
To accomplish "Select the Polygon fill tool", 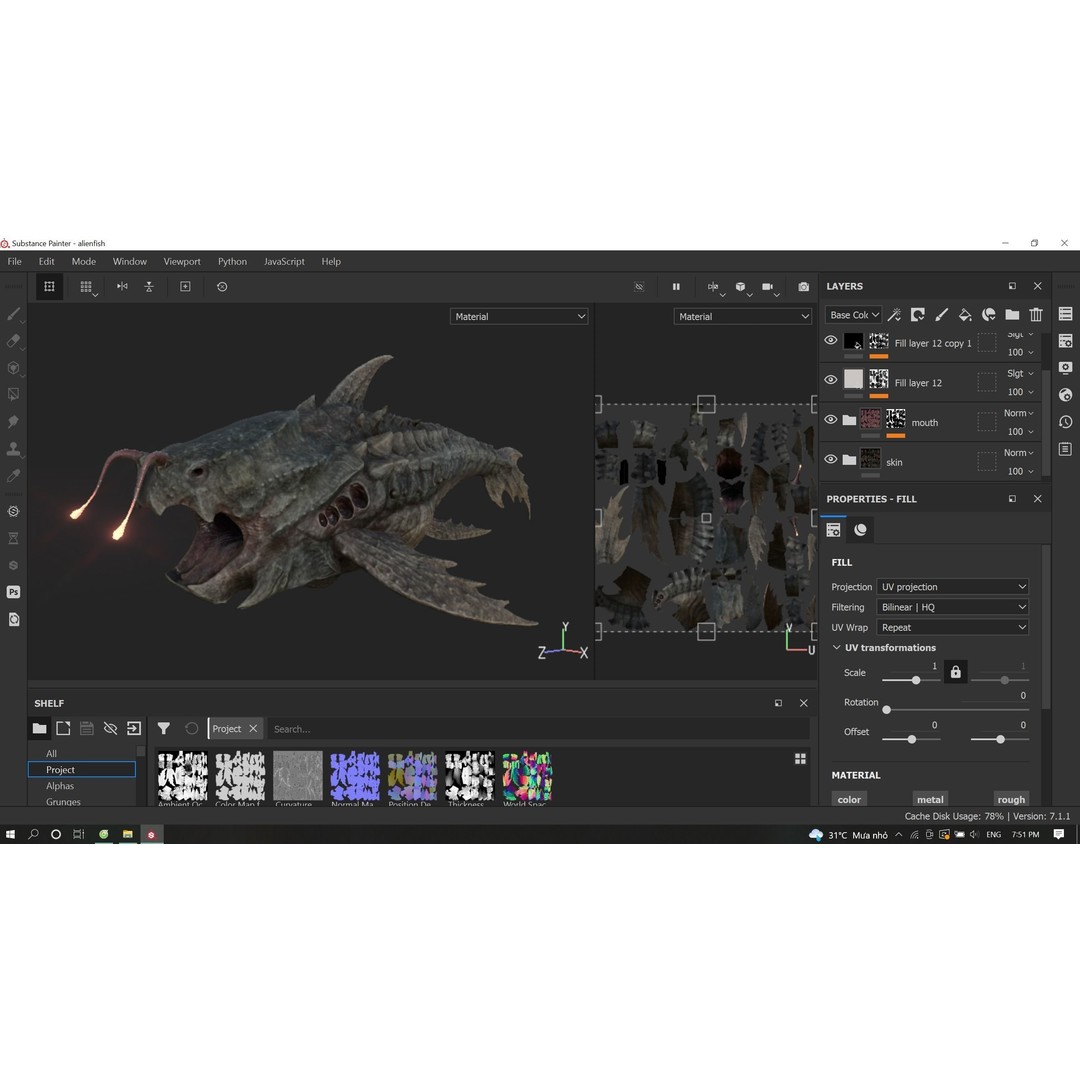I will (x=13, y=395).
